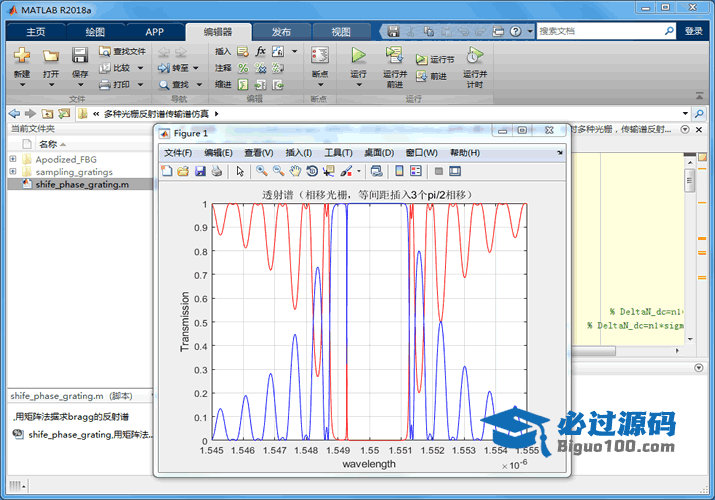The width and height of the screenshot is (715, 500).
Task: Click Hide Plot Tools icon
Action: [439, 171]
